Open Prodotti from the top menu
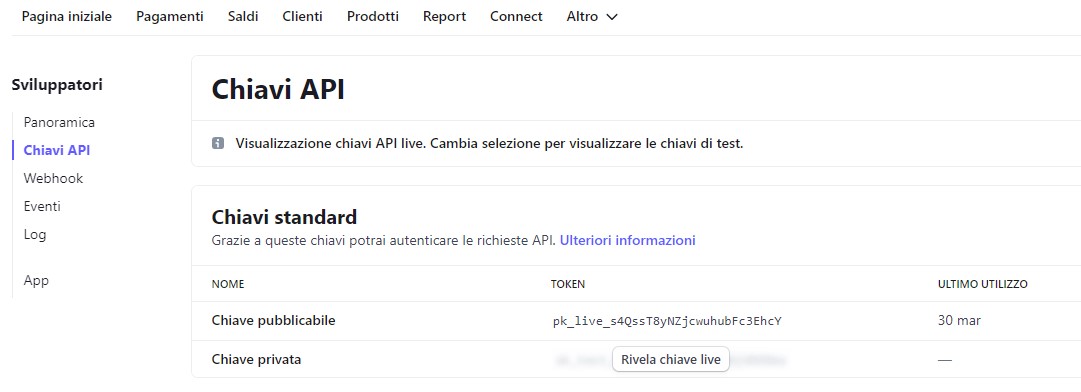Image resolution: width=1081 pixels, height=392 pixels. pos(372,17)
